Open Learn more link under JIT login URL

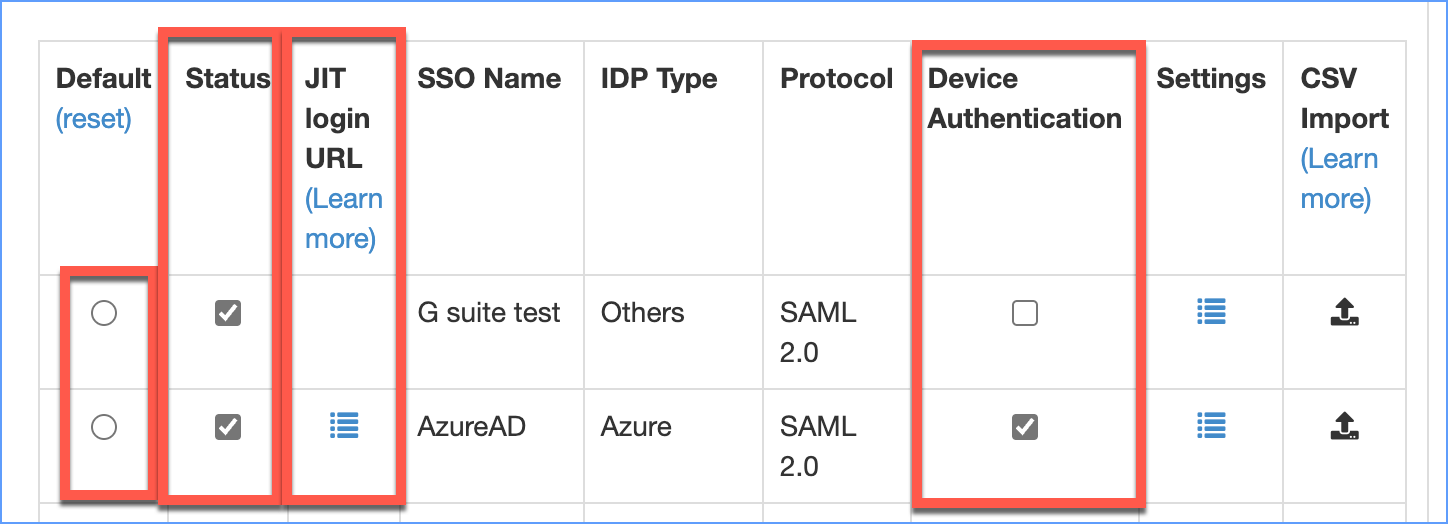(x=344, y=219)
